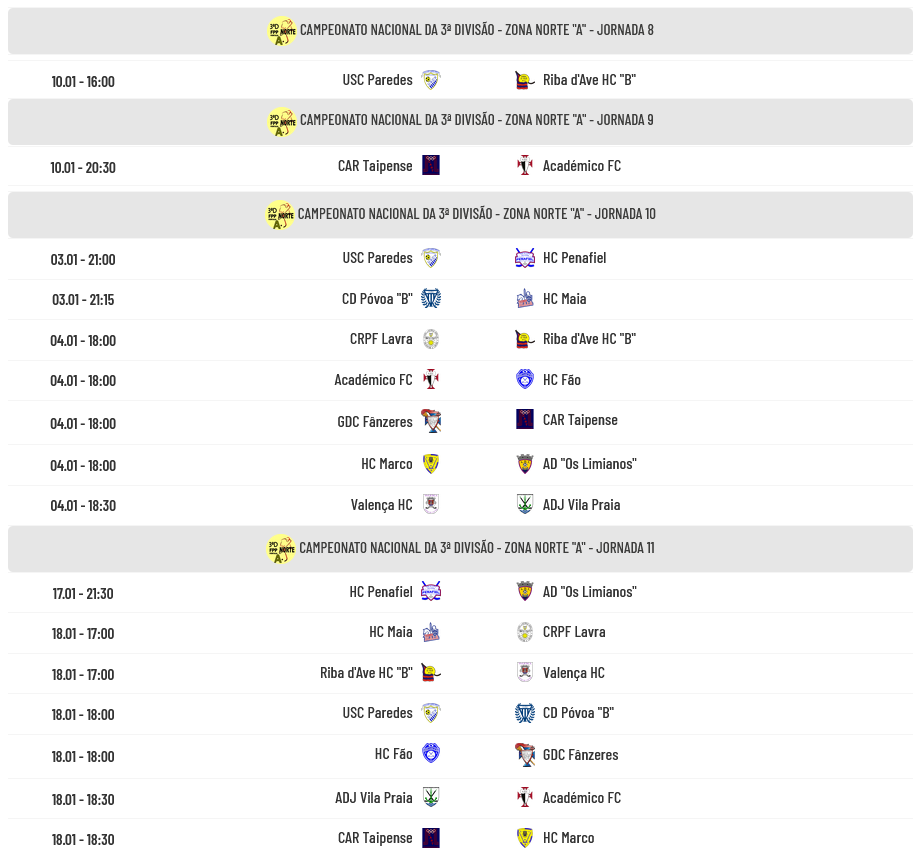This screenshot has height=858, width=920.
Task: Click ADJ Vila Praia crest in Jornada 10
Action: point(525,505)
